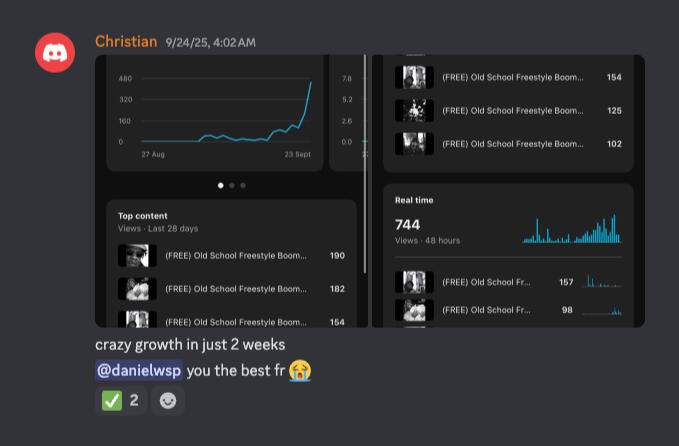The height and width of the screenshot is (446, 679).
Task: Click the crying emoji in the message
Action: 299,371
